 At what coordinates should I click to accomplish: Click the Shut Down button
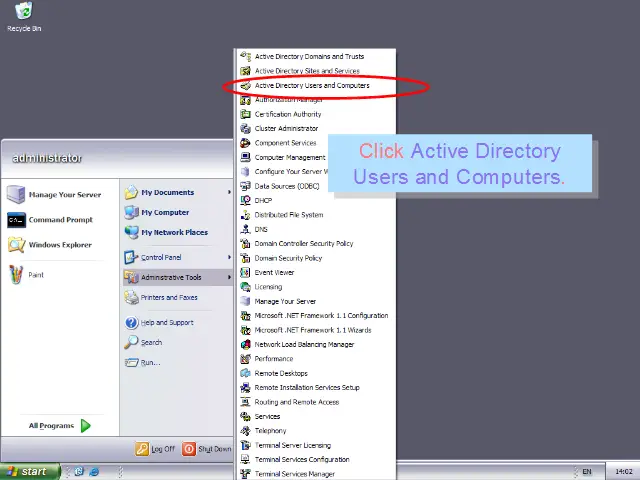(x=207, y=449)
